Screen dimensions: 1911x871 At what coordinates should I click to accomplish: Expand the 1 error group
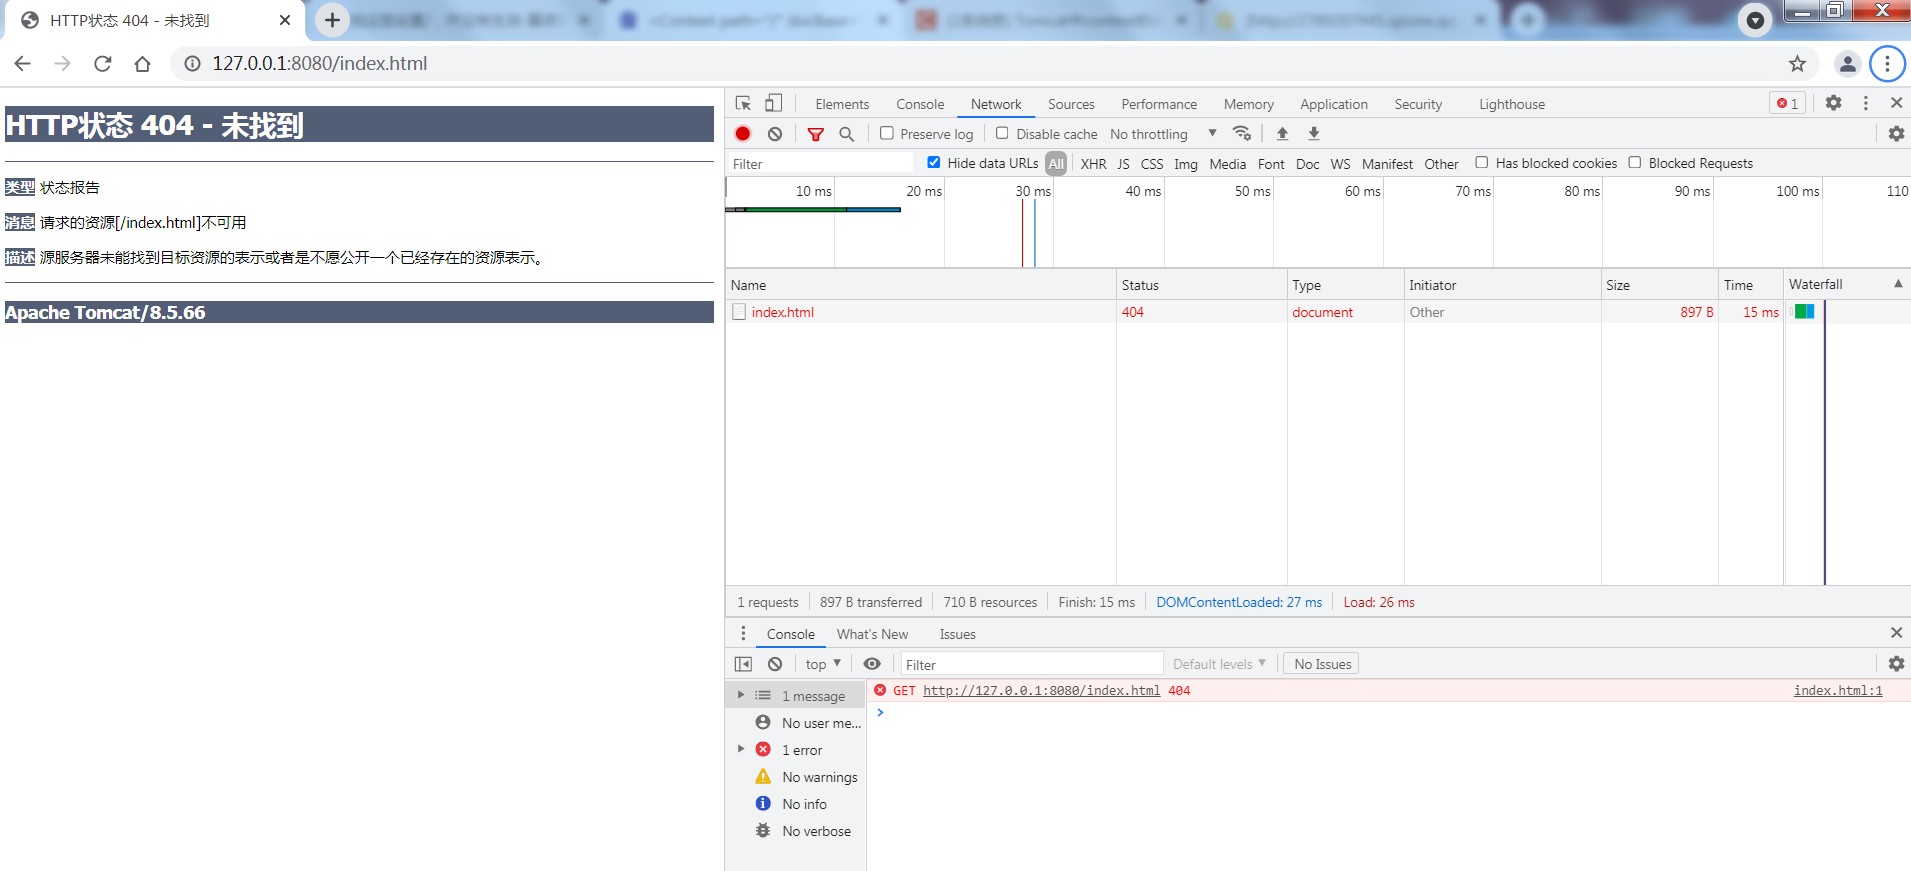coord(741,749)
